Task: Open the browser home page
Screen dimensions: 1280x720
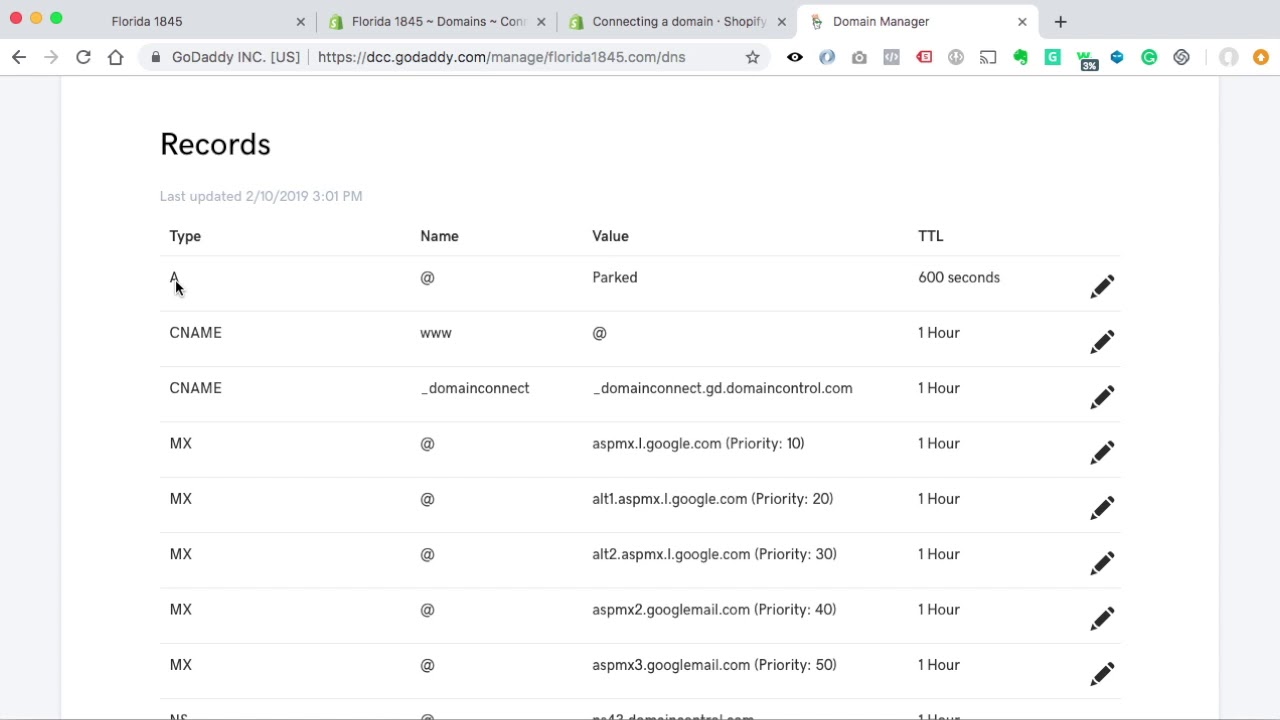Action: tap(116, 57)
